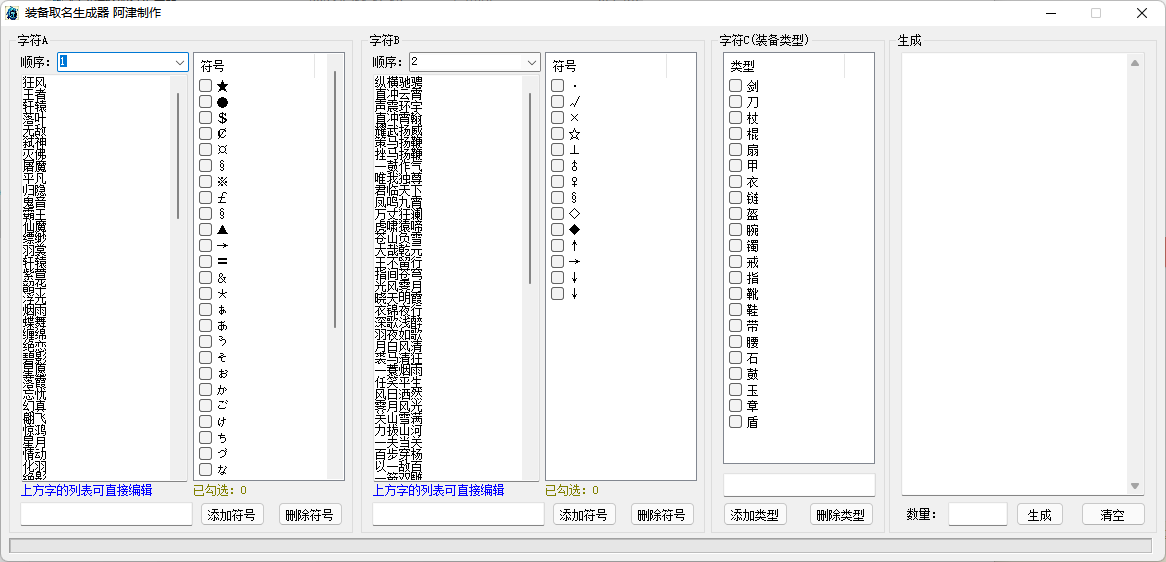Check the な symbol checkbox

coord(205,469)
